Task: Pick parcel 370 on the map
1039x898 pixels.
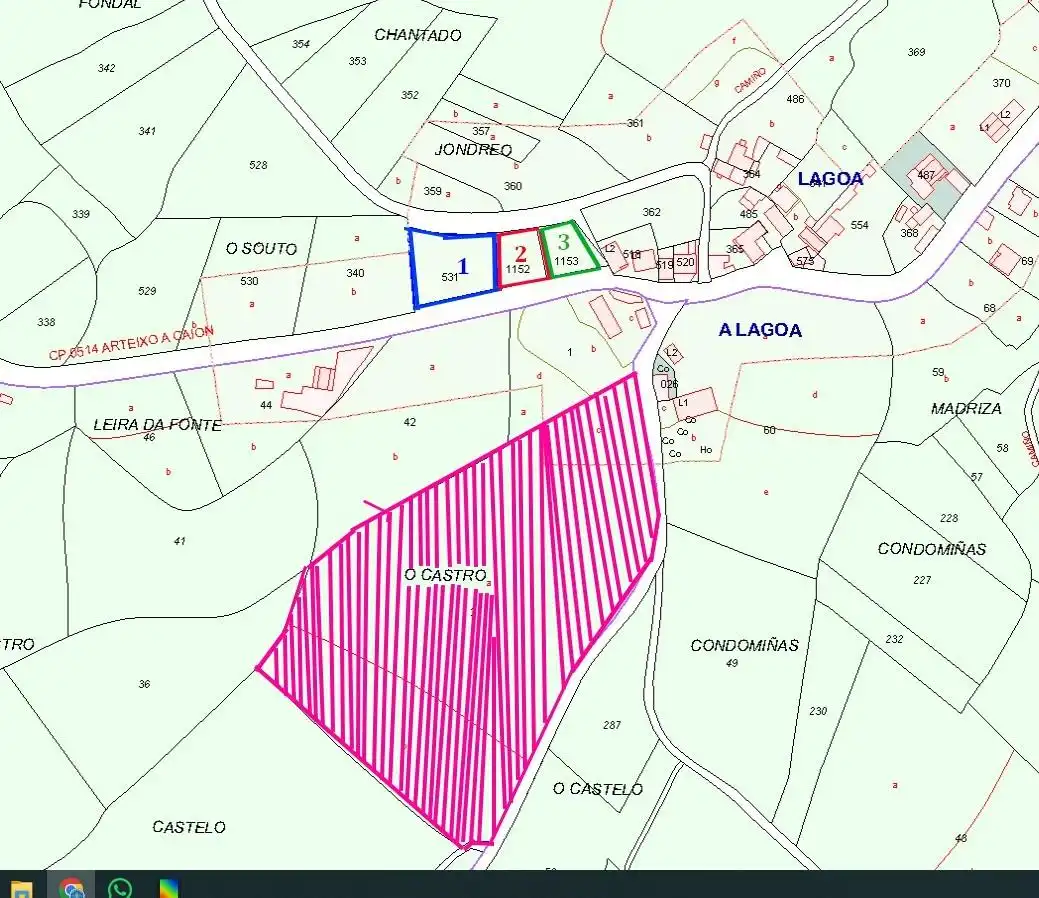Action: click(1001, 84)
